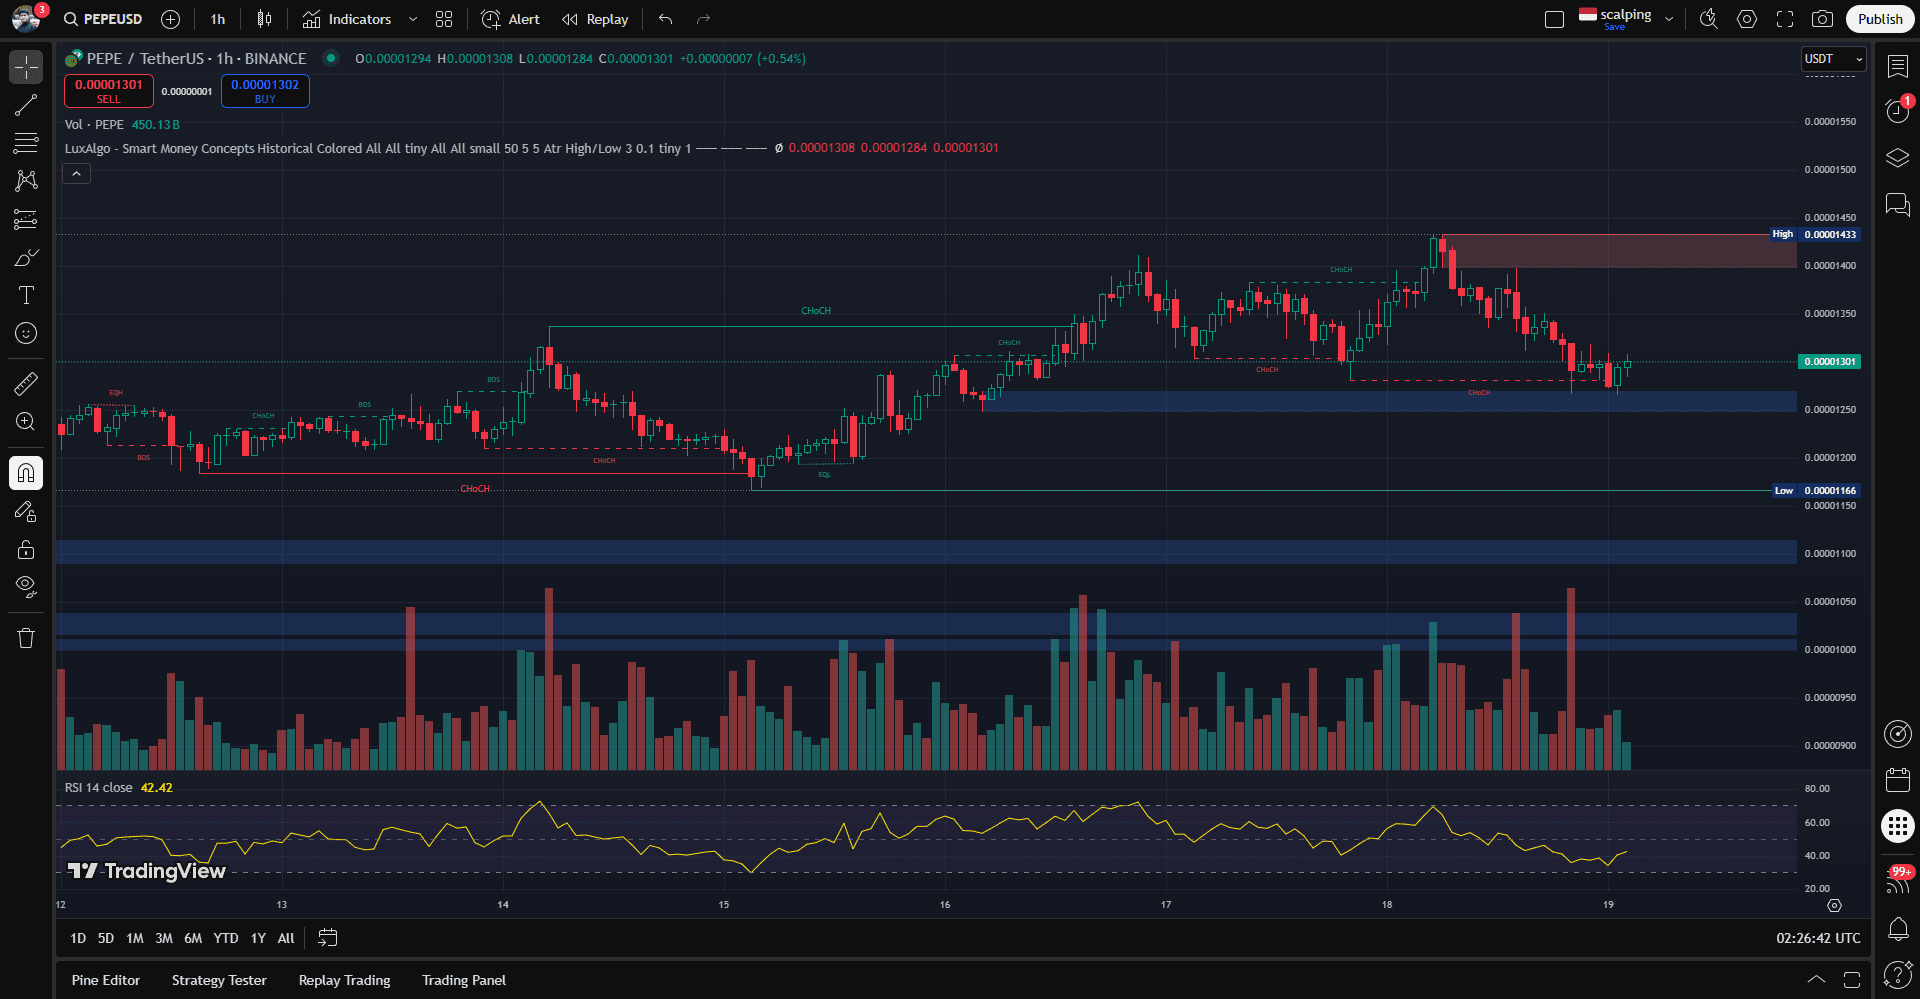Open time axis settings gear
The width and height of the screenshot is (1920, 999).
[x=1834, y=905]
